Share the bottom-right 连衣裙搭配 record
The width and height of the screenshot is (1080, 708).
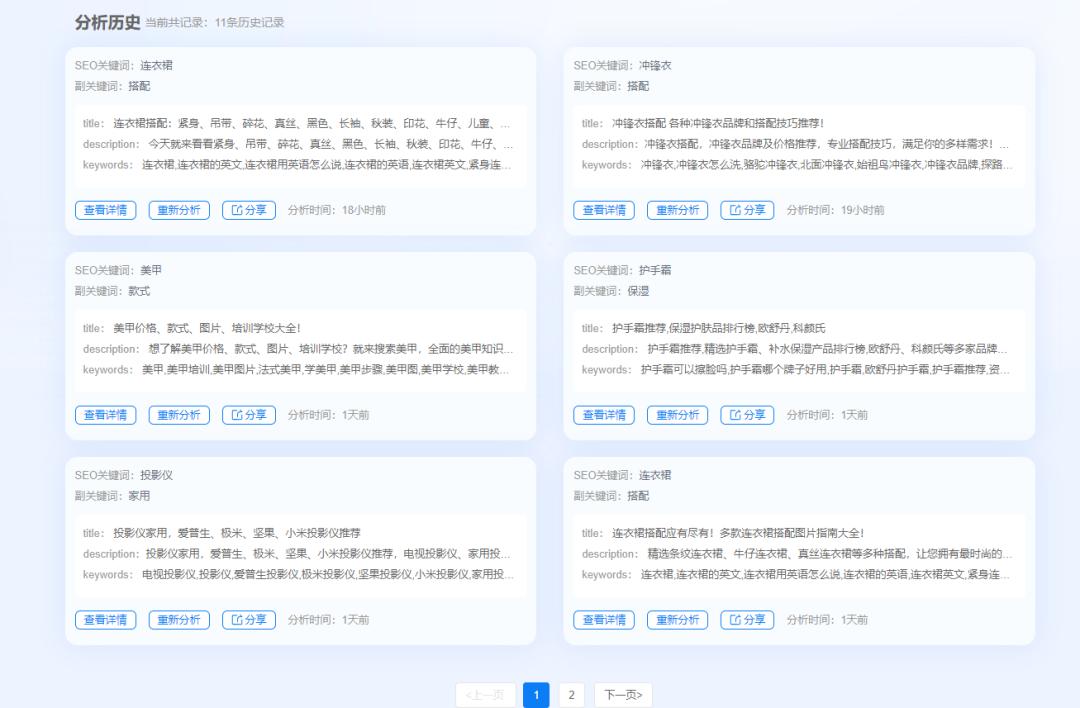(746, 619)
